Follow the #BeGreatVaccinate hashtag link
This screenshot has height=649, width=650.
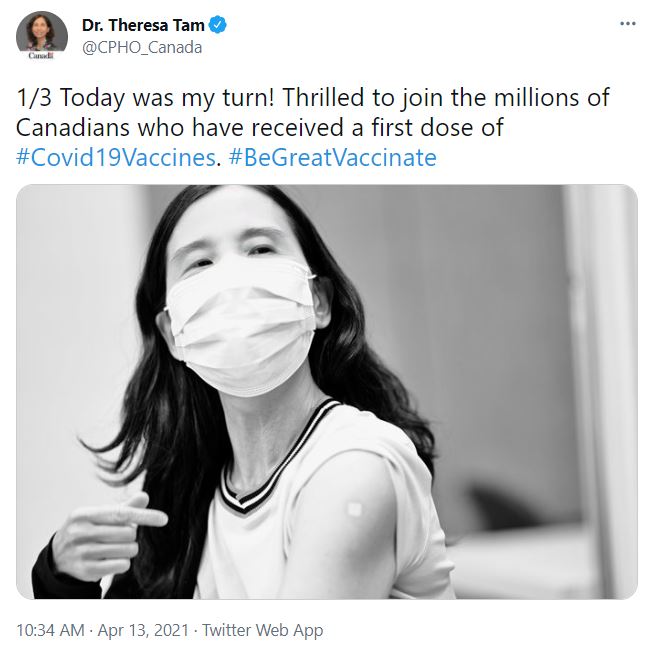tap(332, 157)
